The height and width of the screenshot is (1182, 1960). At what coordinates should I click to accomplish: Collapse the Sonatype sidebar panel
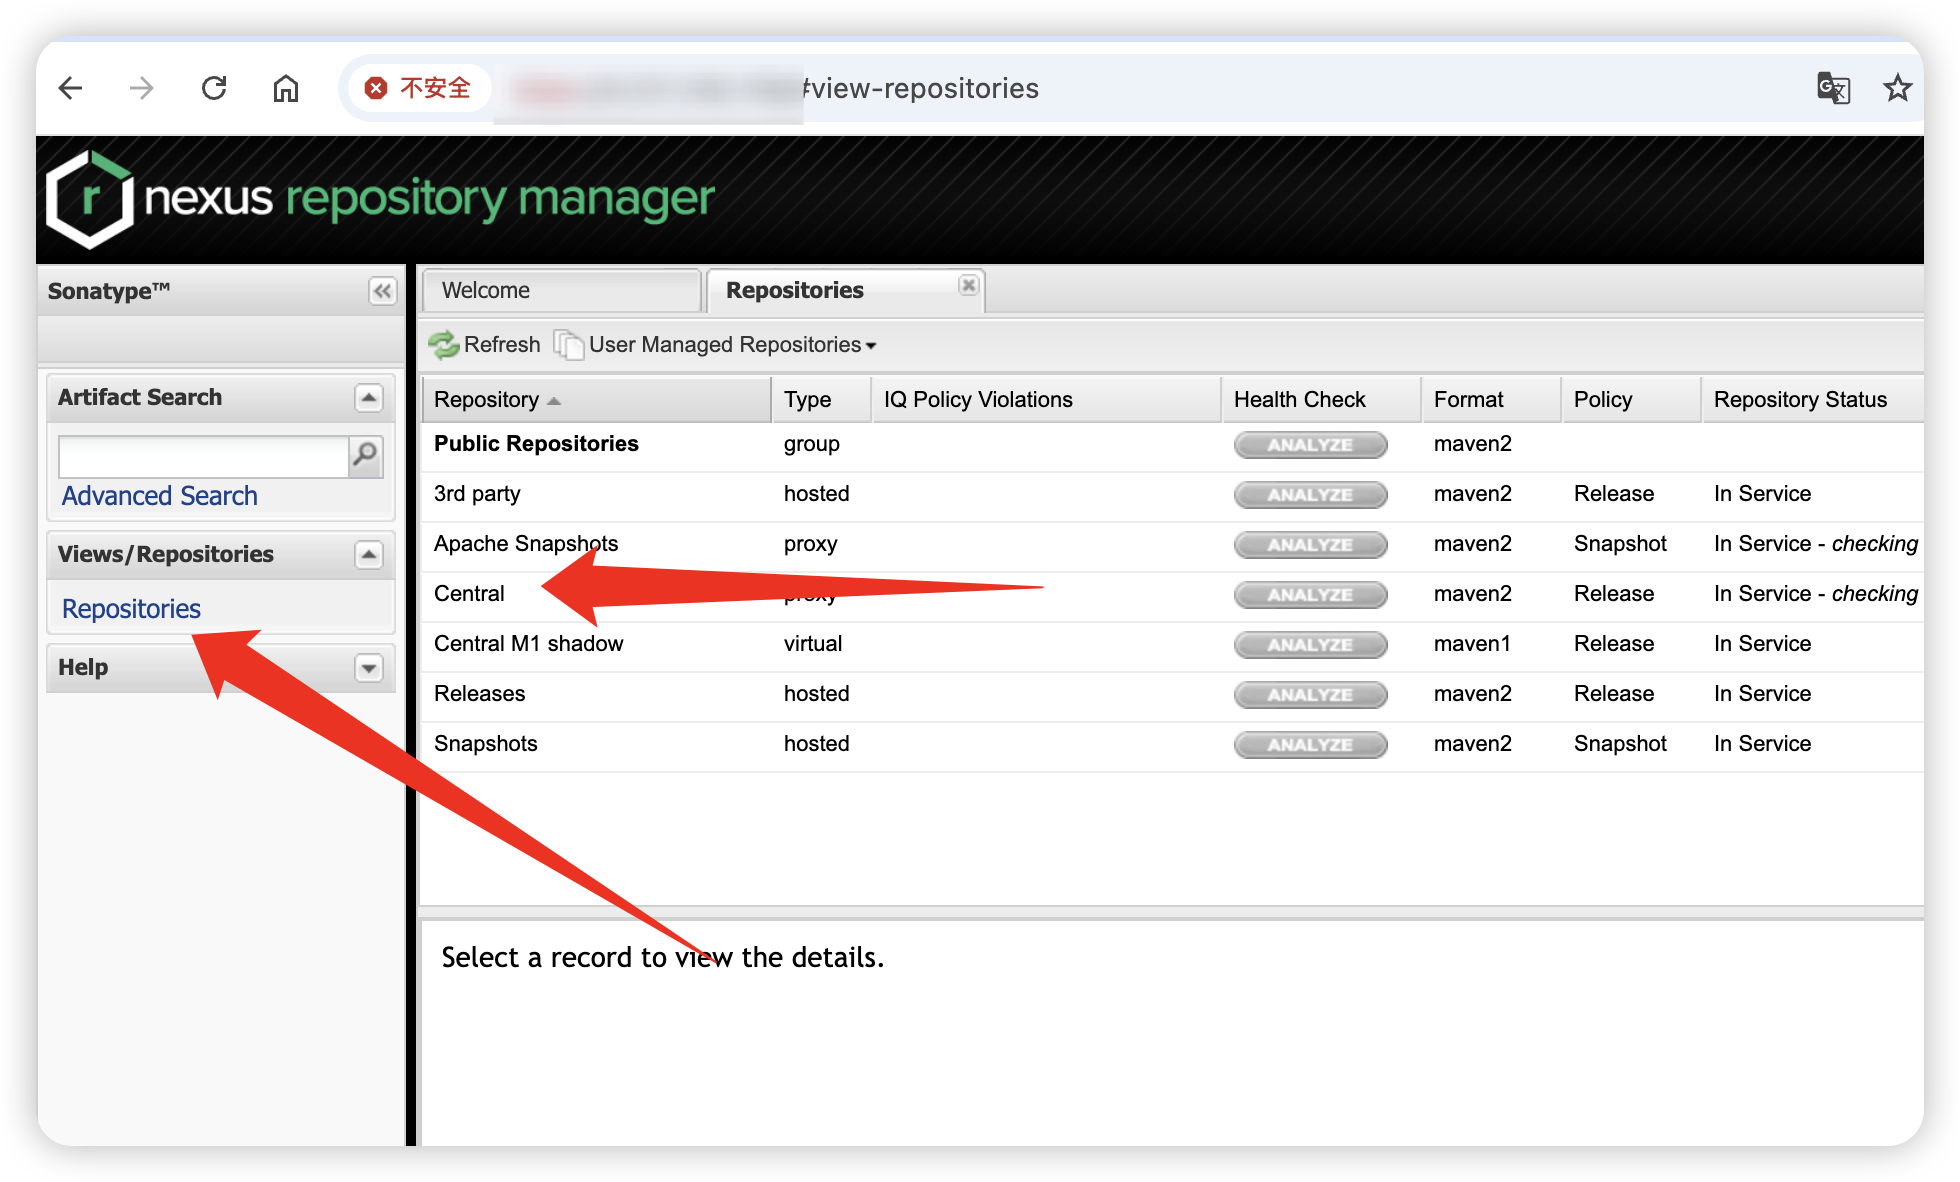(x=382, y=291)
